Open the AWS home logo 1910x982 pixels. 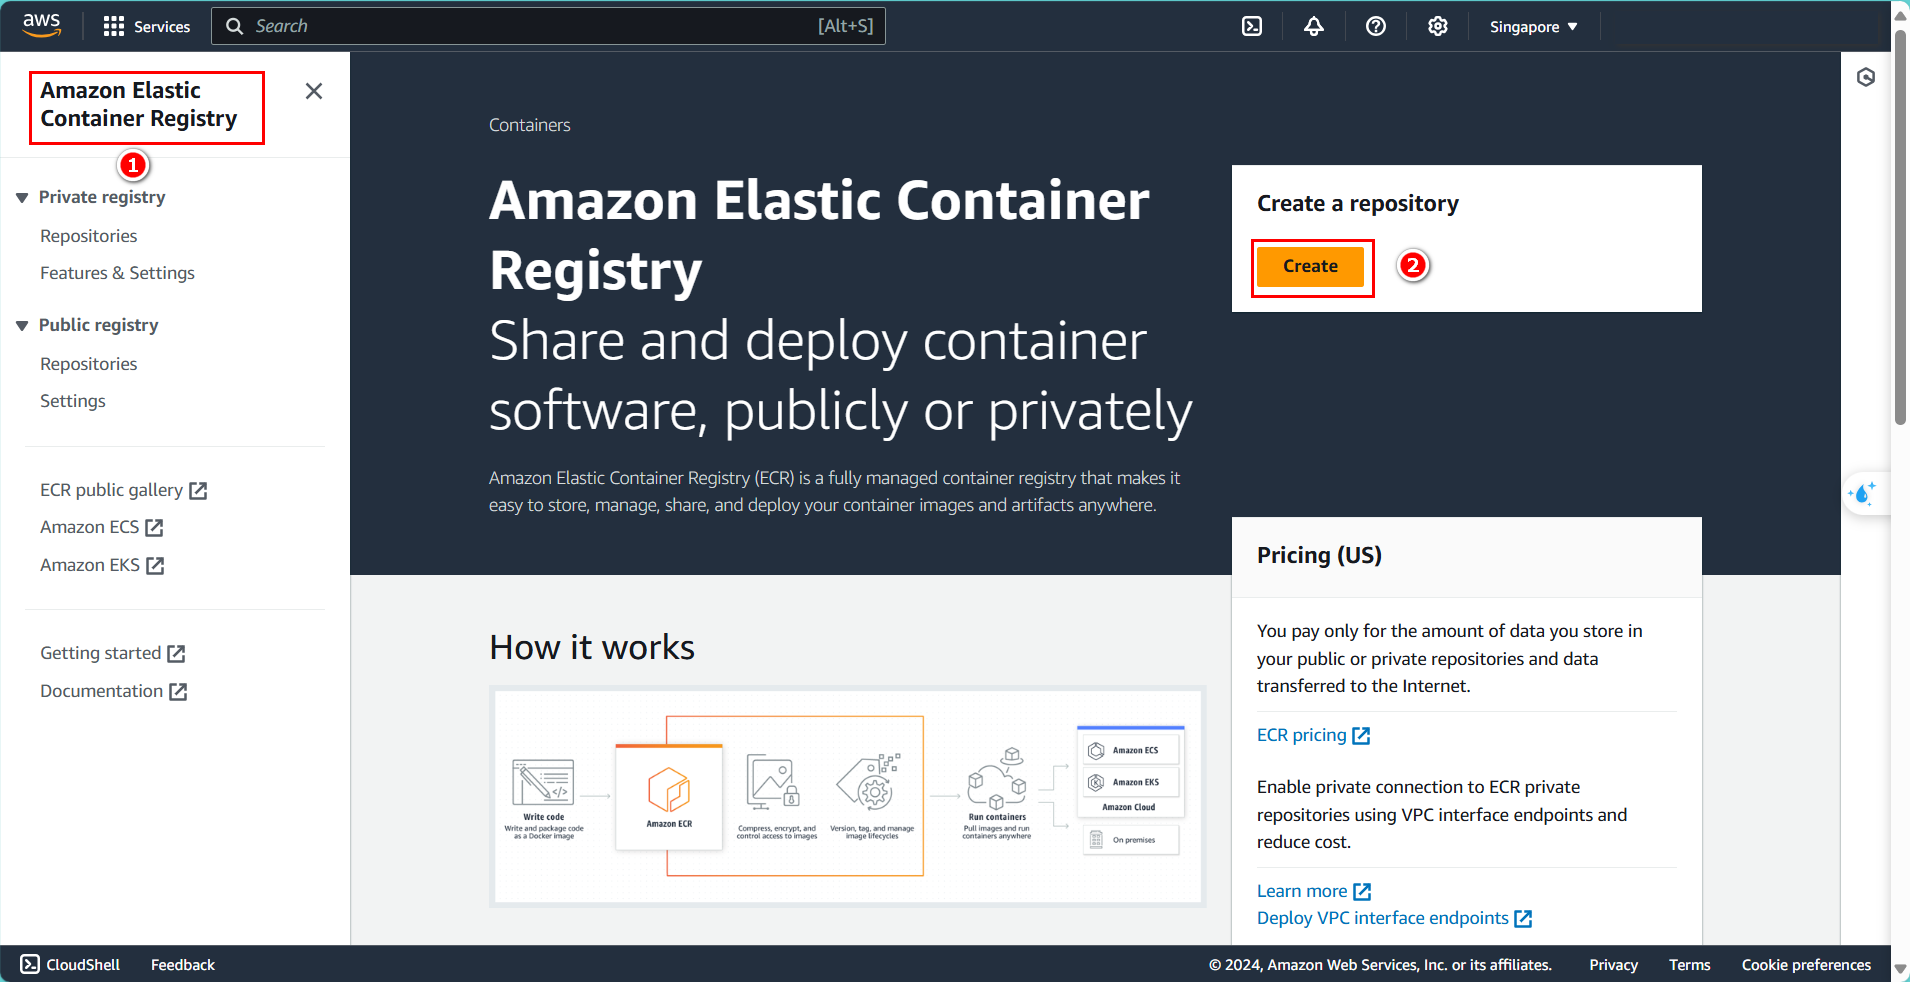tap(42, 25)
